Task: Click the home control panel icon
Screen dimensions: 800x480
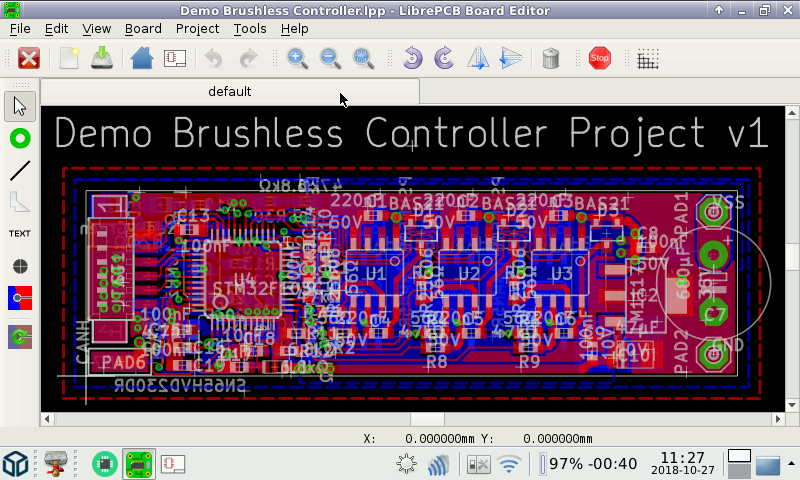Action: (142, 58)
